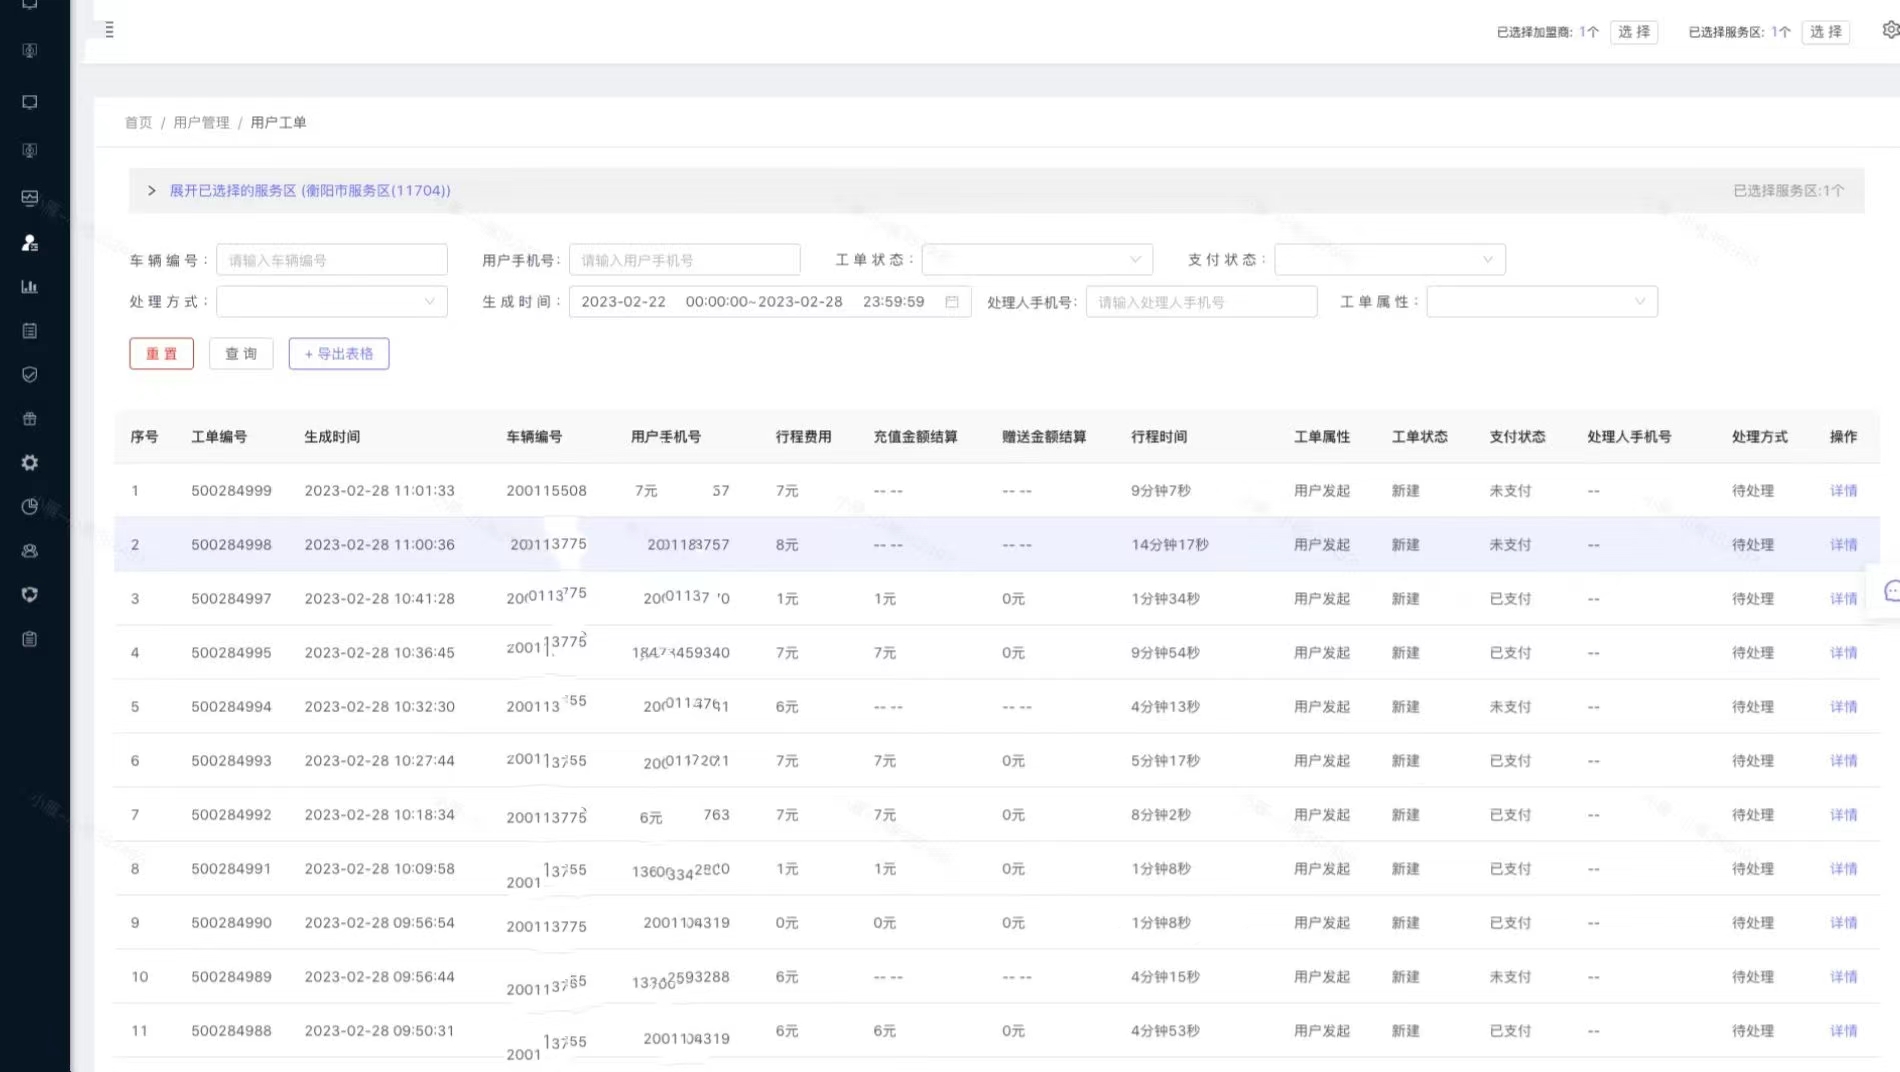Click the 导出表格 button
The height and width of the screenshot is (1072, 1900).
tap(339, 353)
